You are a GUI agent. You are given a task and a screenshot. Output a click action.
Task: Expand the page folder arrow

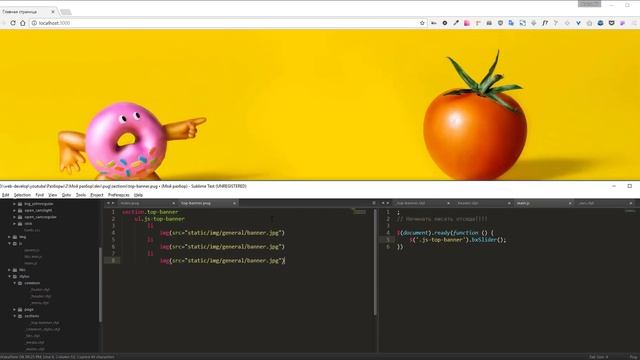15,309
